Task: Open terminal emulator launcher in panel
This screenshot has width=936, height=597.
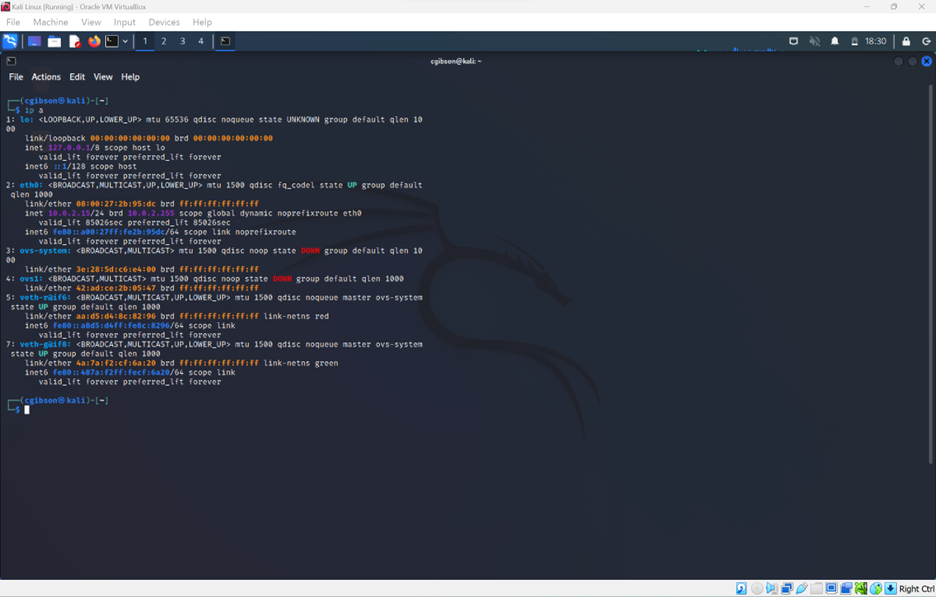Action: [x=112, y=41]
